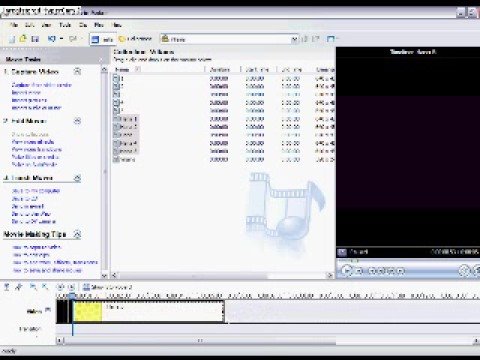Open the Clip menu
Screen dimensions: 480x360
tap(83, 25)
